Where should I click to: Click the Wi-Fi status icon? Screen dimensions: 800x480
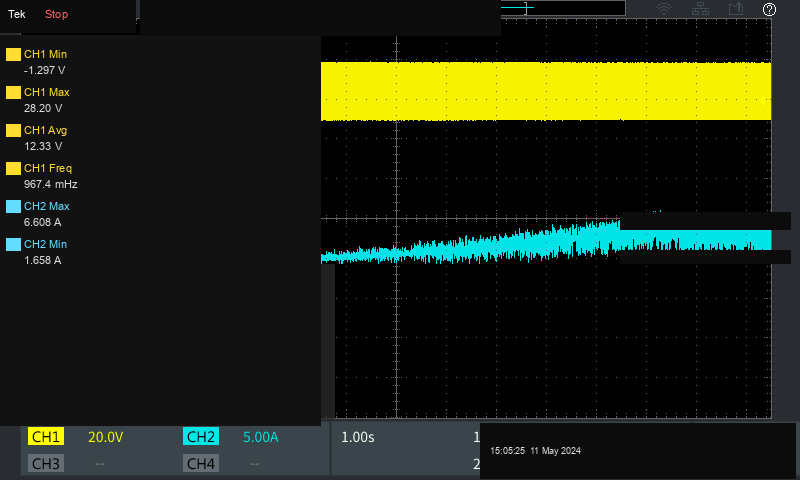[664, 9]
